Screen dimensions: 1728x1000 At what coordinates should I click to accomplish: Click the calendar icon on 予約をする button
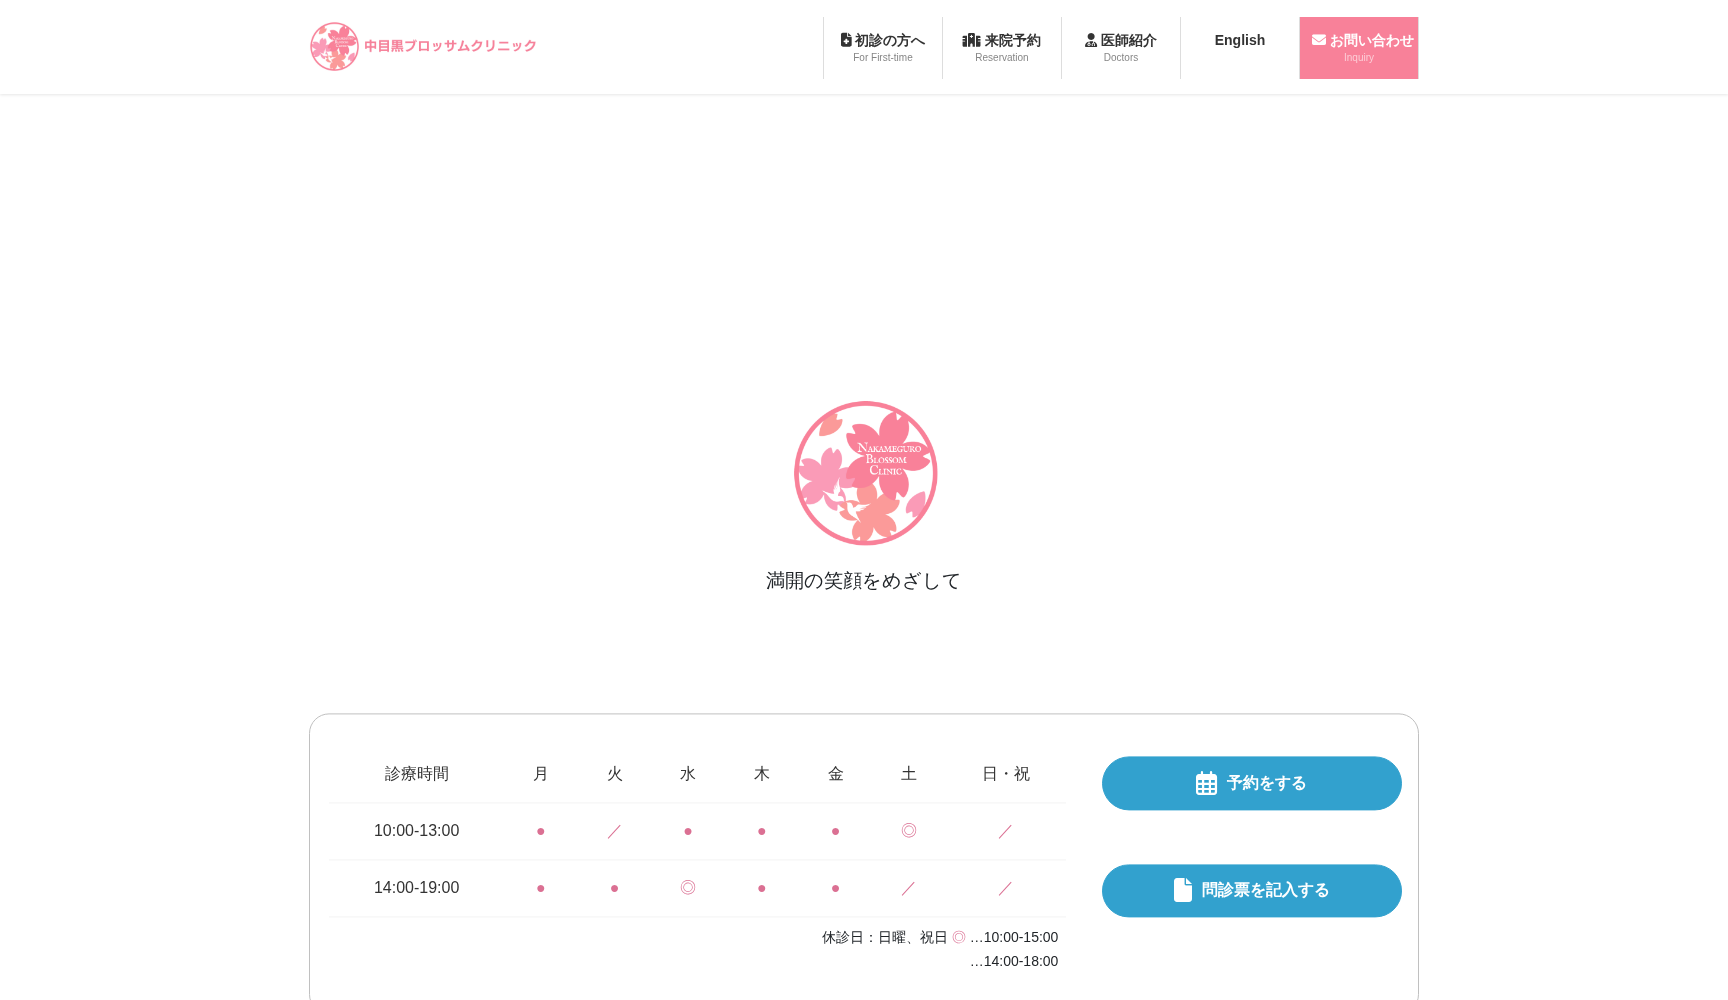pos(1208,783)
